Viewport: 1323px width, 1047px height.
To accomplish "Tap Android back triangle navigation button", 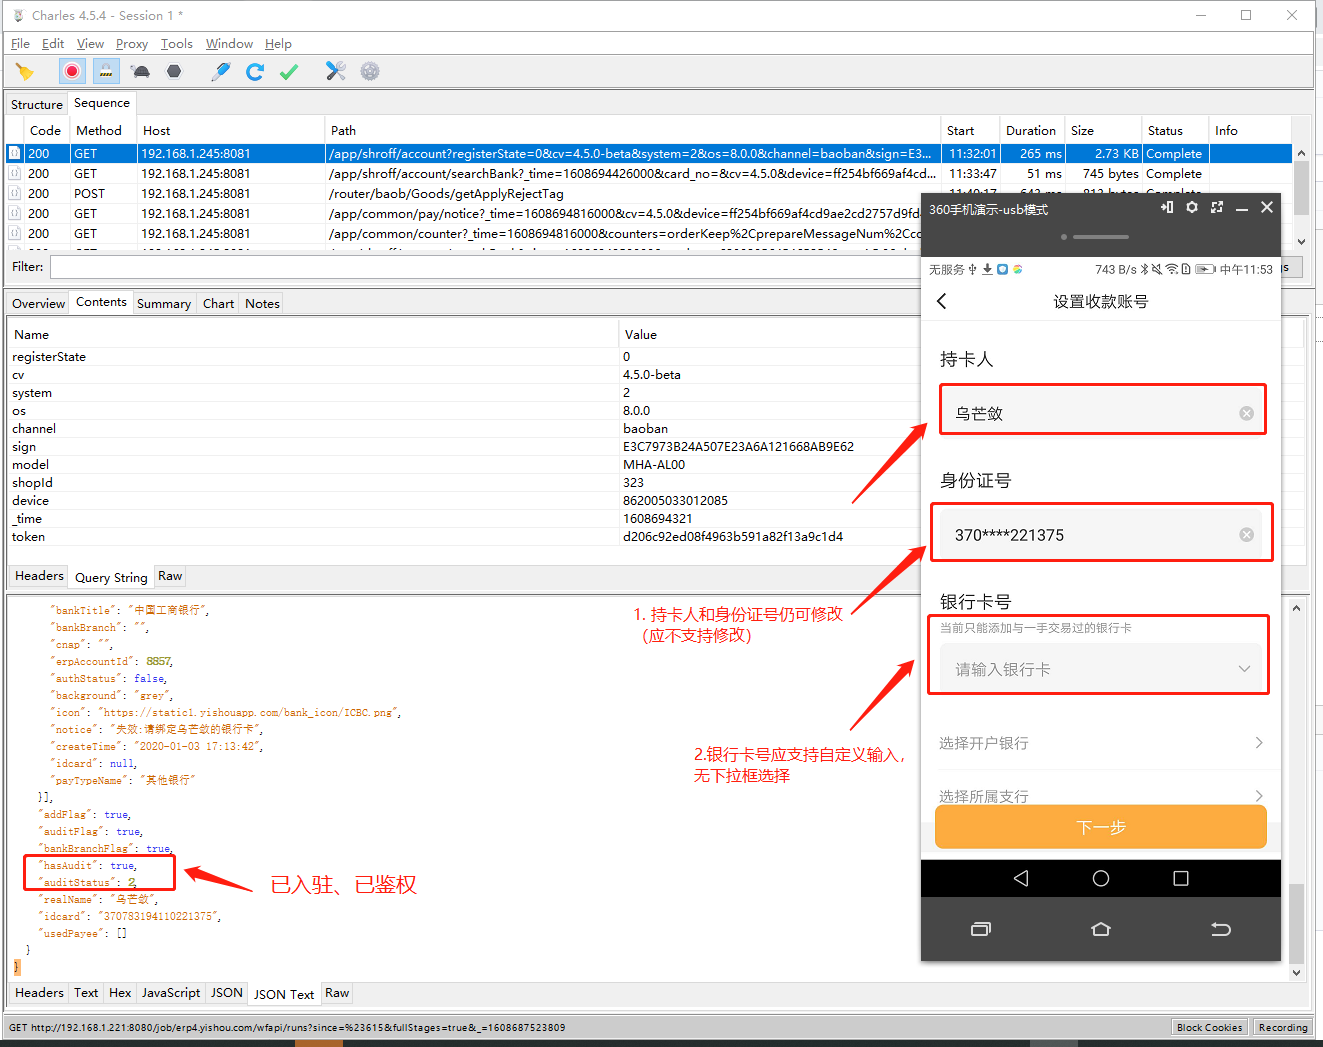I will click(1021, 878).
